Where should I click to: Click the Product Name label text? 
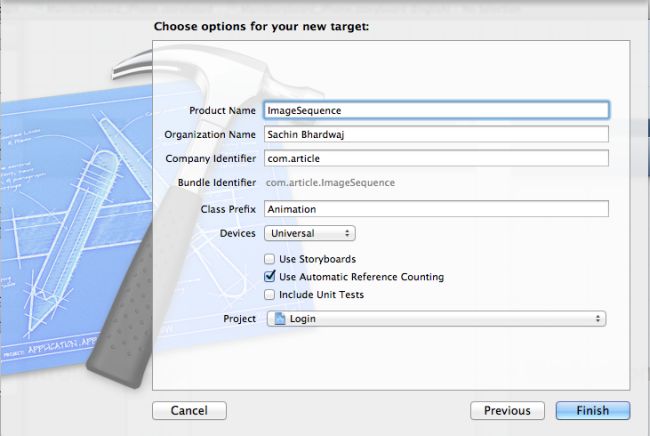click(222, 110)
